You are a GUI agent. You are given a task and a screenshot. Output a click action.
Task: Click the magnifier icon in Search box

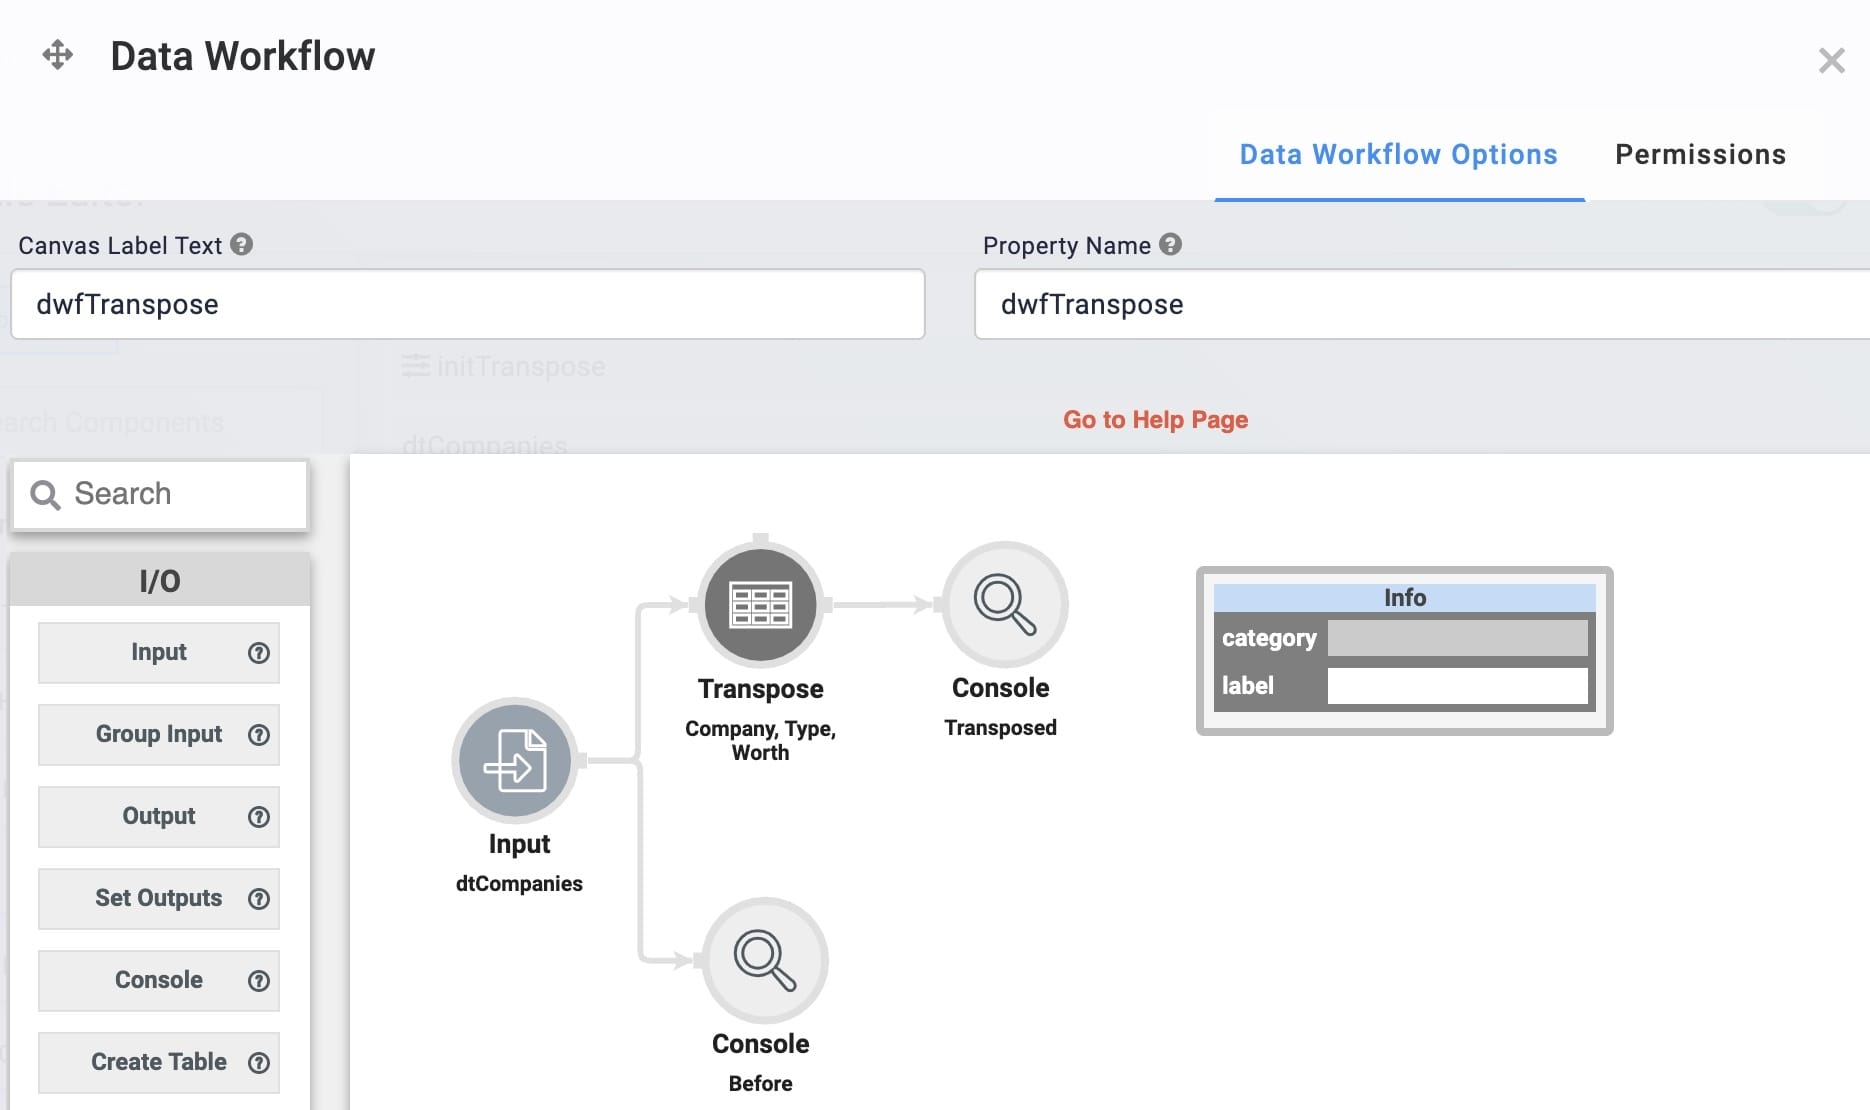45,495
